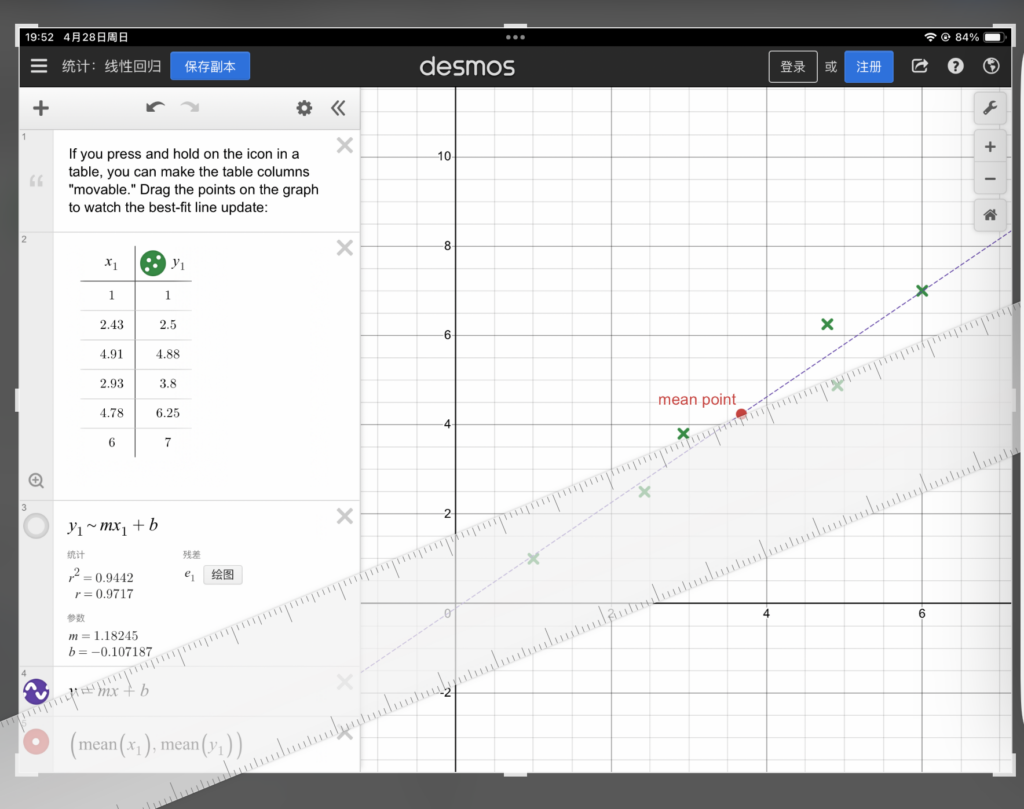Delete the table expression with X
Viewport: 1024px width, 809px height.
pyautogui.click(x=344, y=248)
